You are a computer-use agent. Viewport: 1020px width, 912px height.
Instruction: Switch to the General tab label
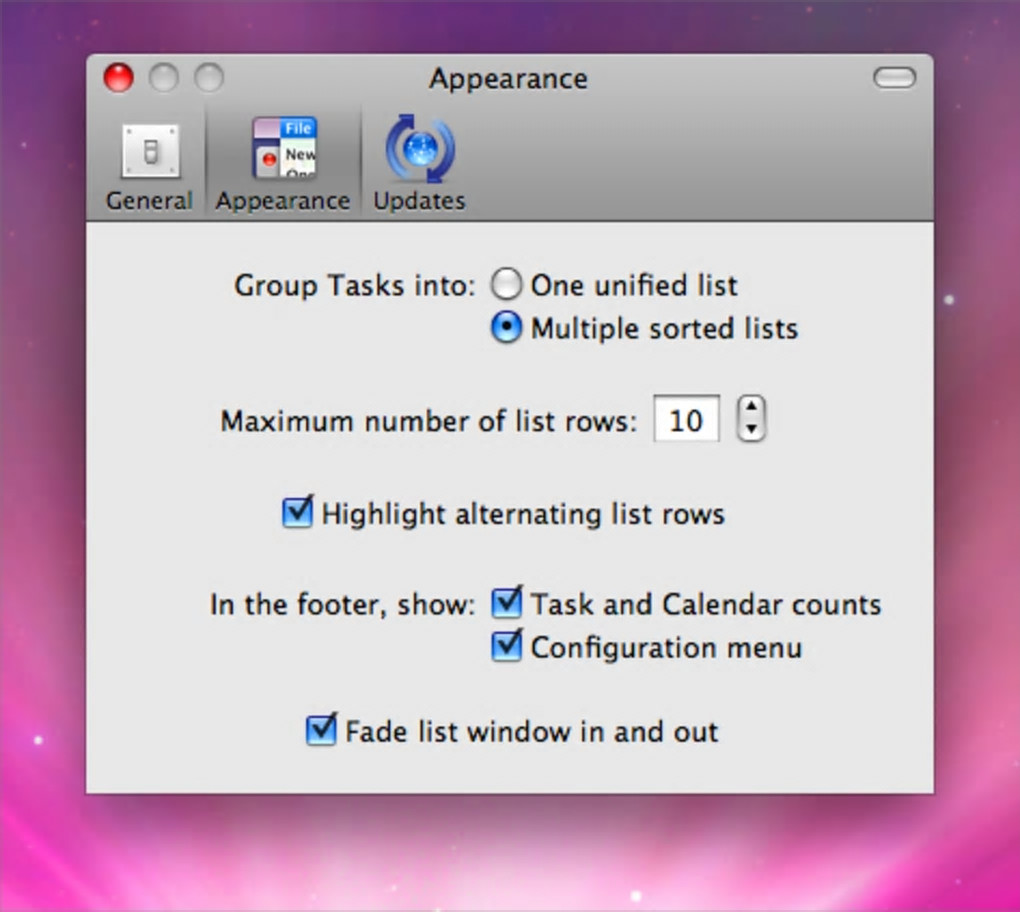point(150,200)
